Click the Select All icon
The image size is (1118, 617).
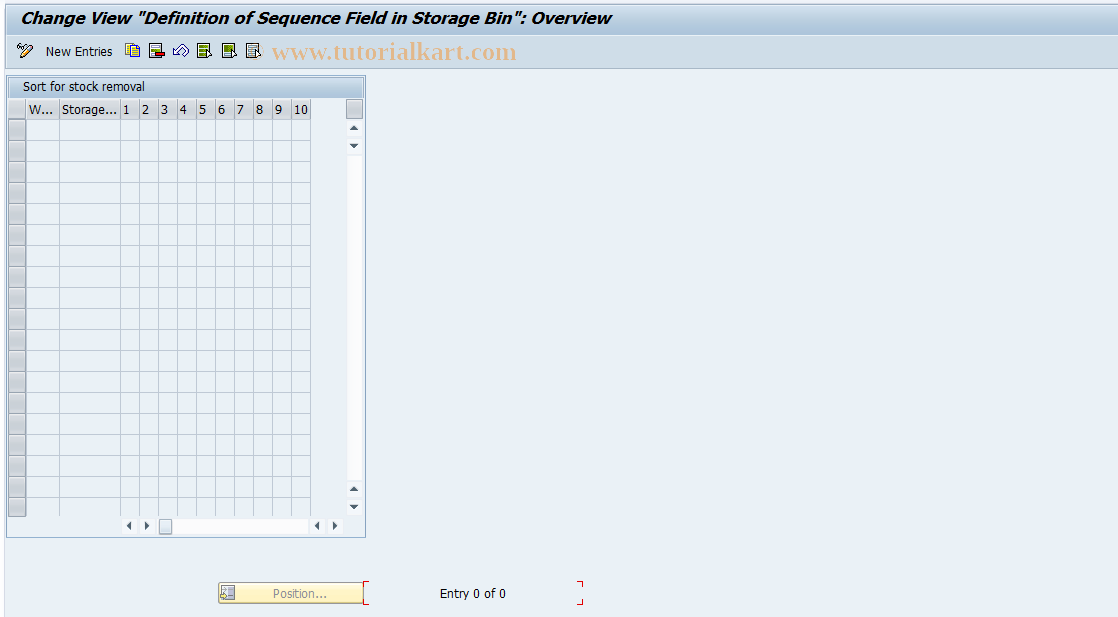point(205,51)
